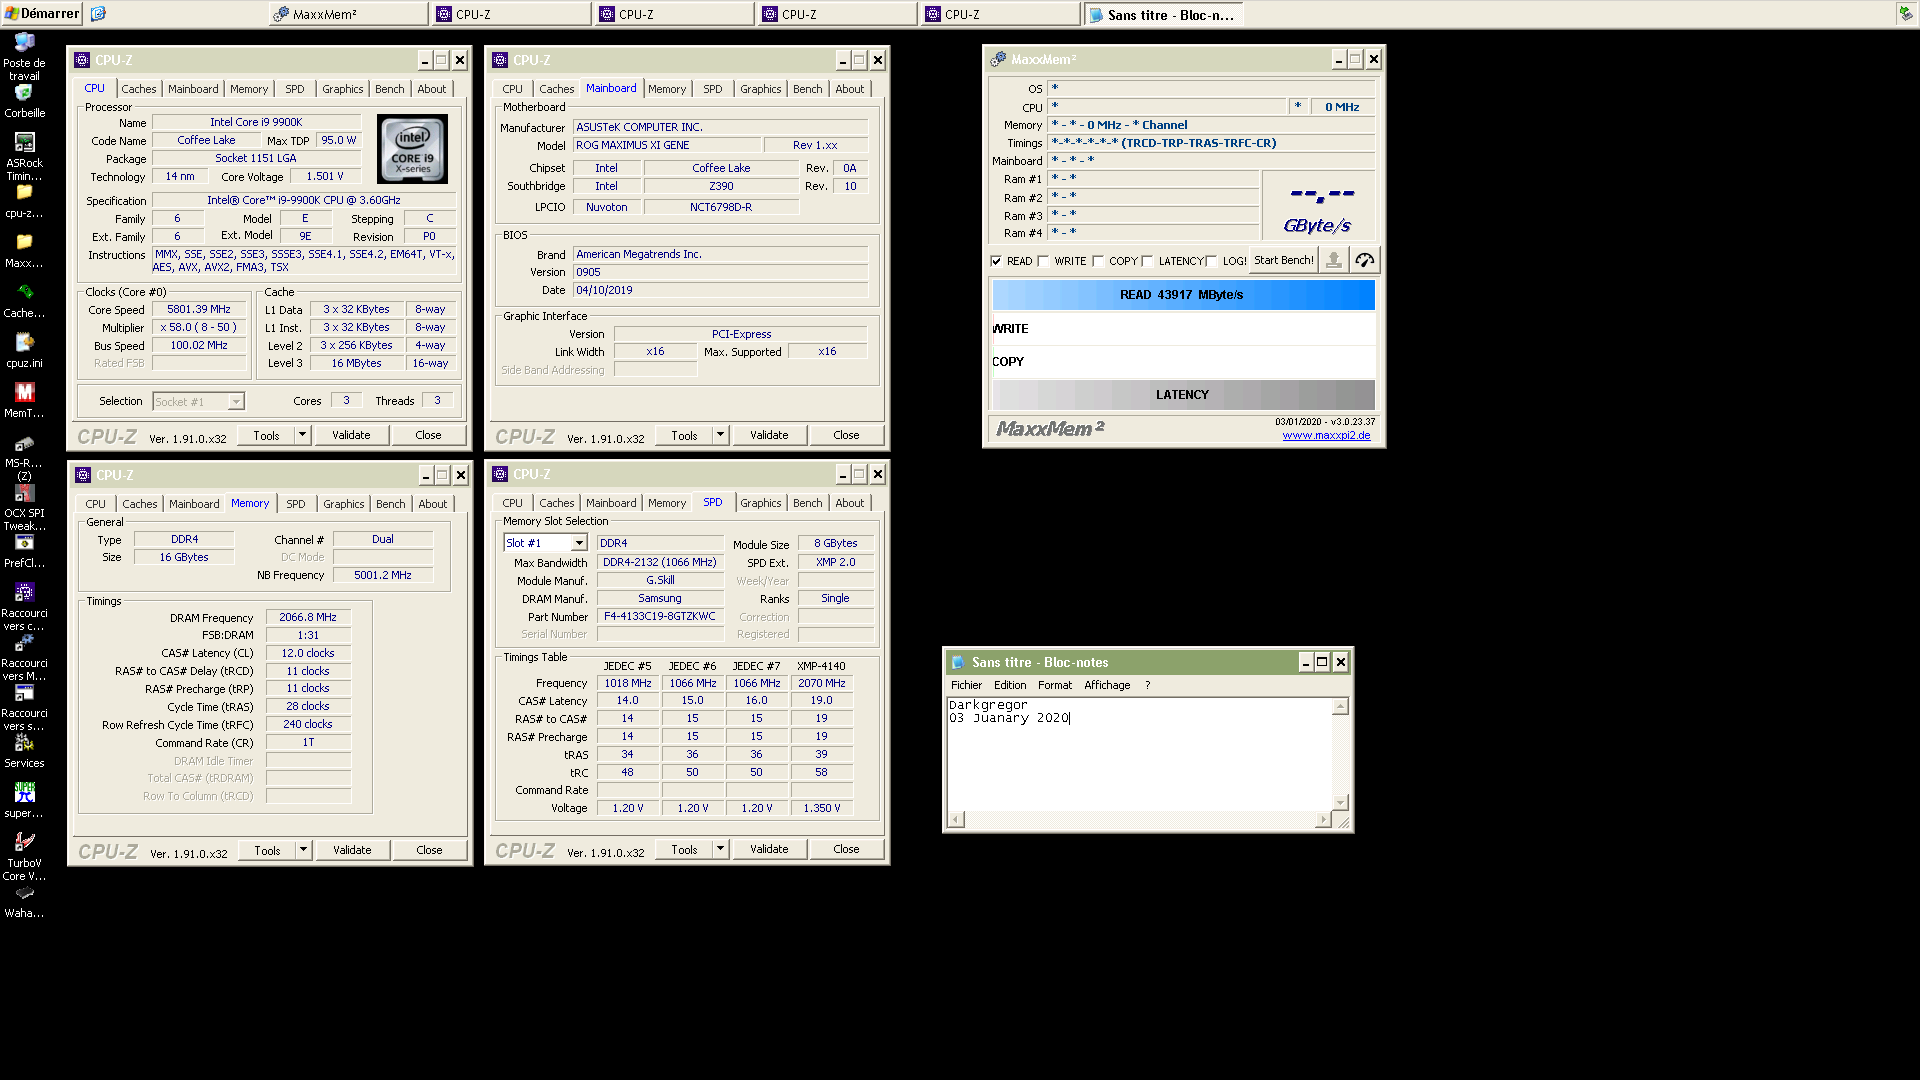Open the www.maxxpi2.de link
The image size is (1920, 1080).
pos(1326,435)
